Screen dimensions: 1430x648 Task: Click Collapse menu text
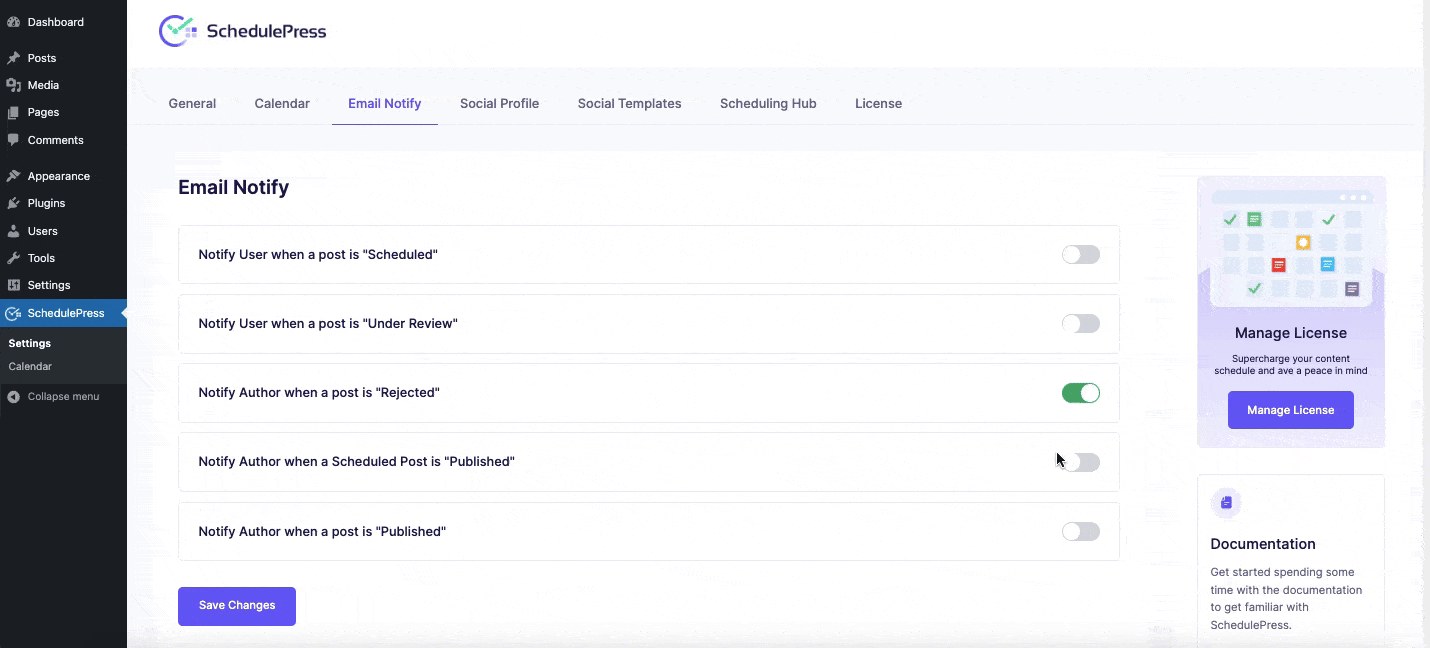click(63, 397)
